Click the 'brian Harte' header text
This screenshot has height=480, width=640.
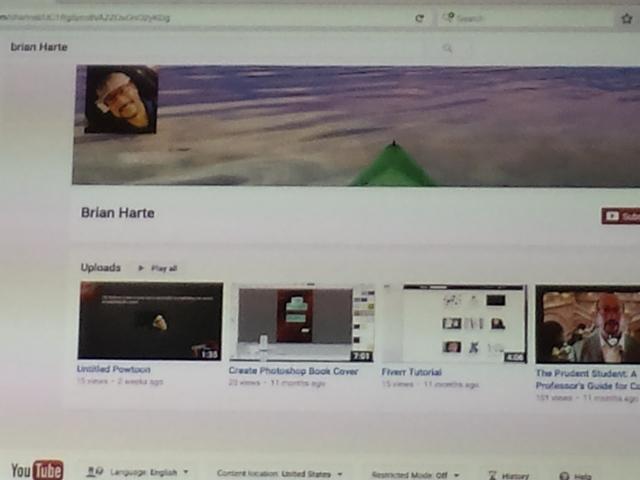click(x=39, y=47)
